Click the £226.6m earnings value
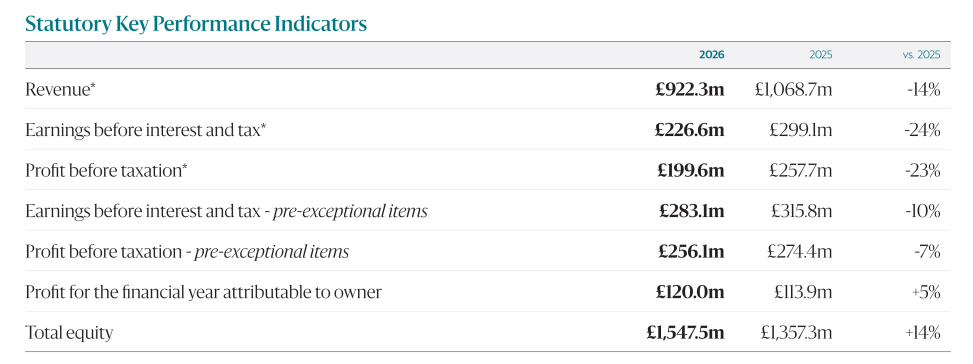This screenshot has height=364, width=973. pyautogui.click(x=689, y=130)
